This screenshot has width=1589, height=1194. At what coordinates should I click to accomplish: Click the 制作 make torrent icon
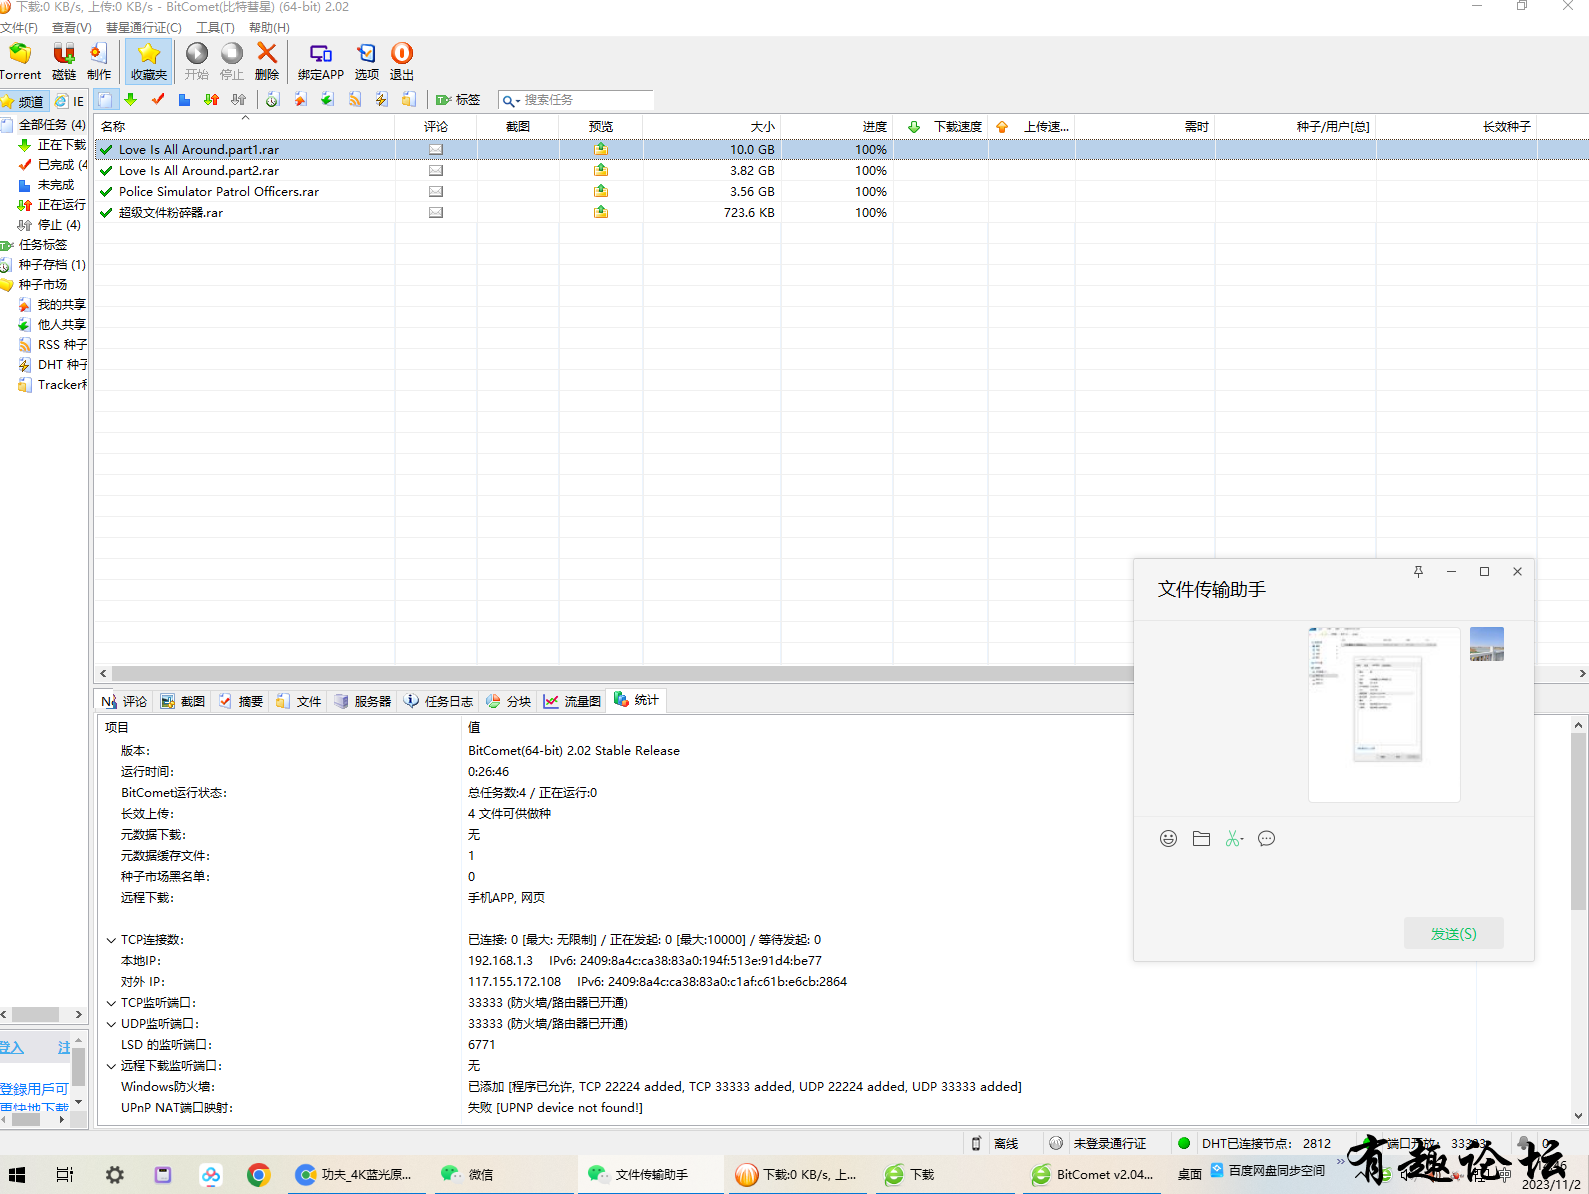[x=99, y=61]
